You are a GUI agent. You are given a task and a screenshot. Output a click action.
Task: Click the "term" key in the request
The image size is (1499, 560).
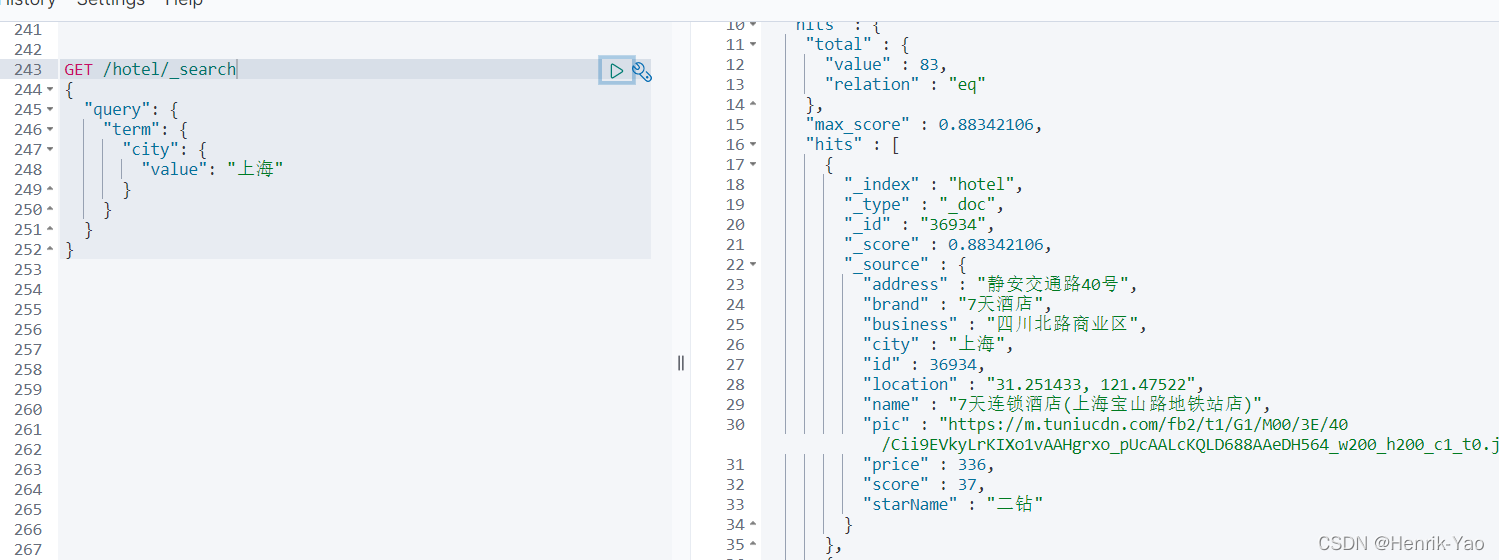(132, 129)
